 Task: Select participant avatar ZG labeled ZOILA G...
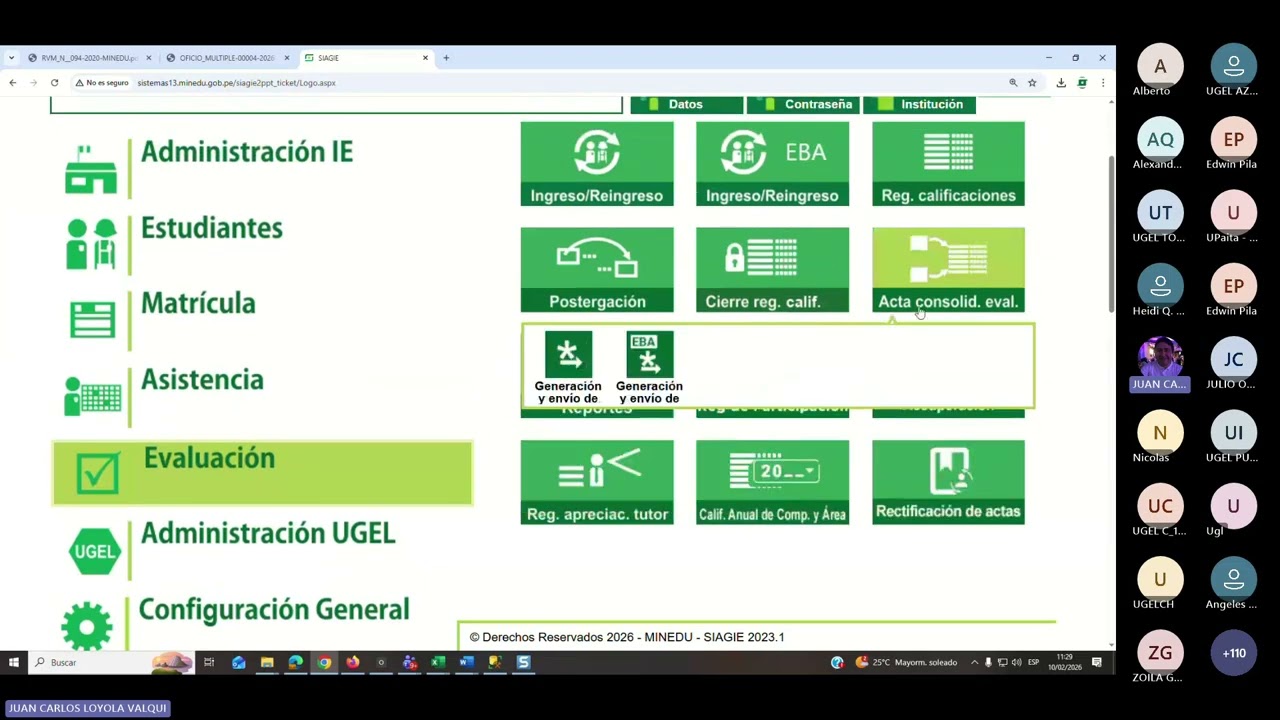[1160, 653]
